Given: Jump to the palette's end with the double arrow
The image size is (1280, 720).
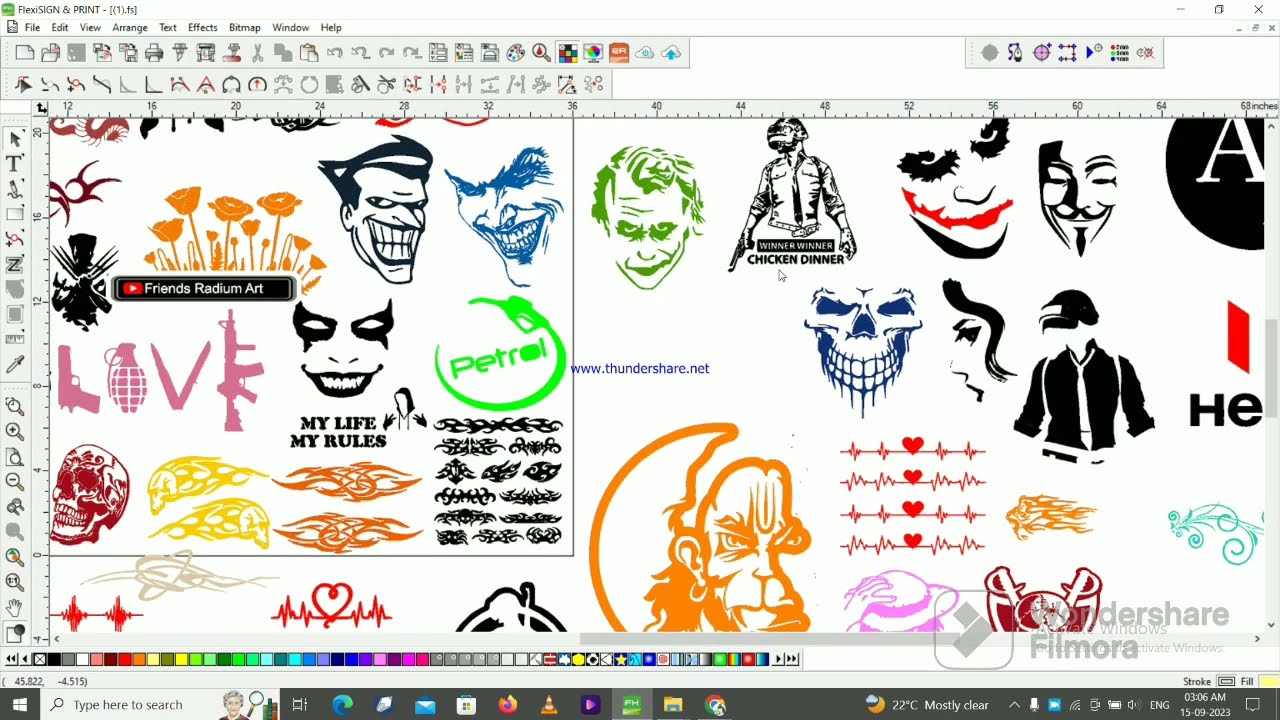Looking at the screenshot, I should click(x=792, y=659).
